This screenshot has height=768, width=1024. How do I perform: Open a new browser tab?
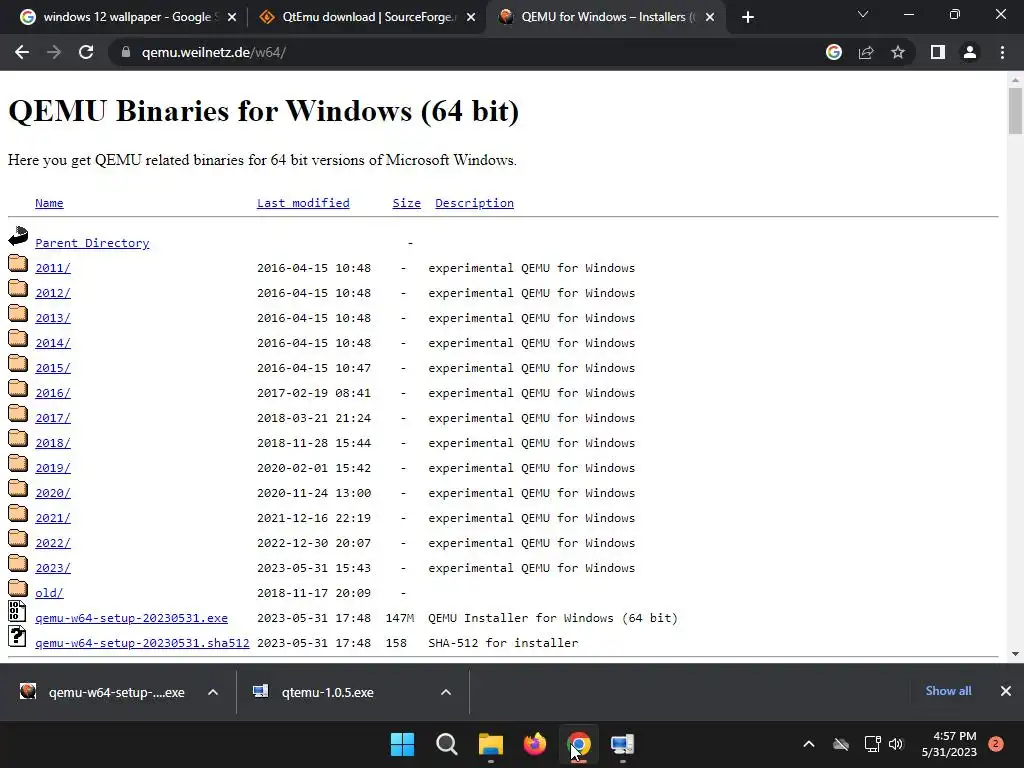tap(748, 17)
